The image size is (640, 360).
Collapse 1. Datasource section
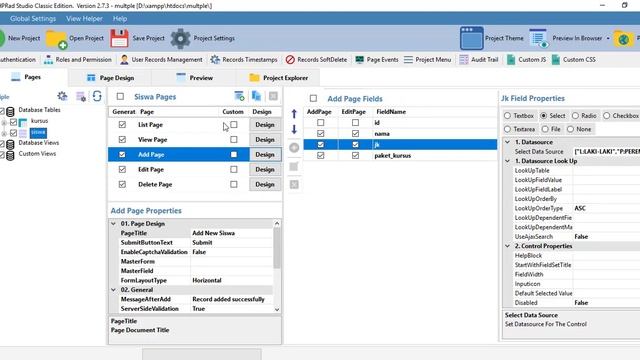[x=507, y=142]
